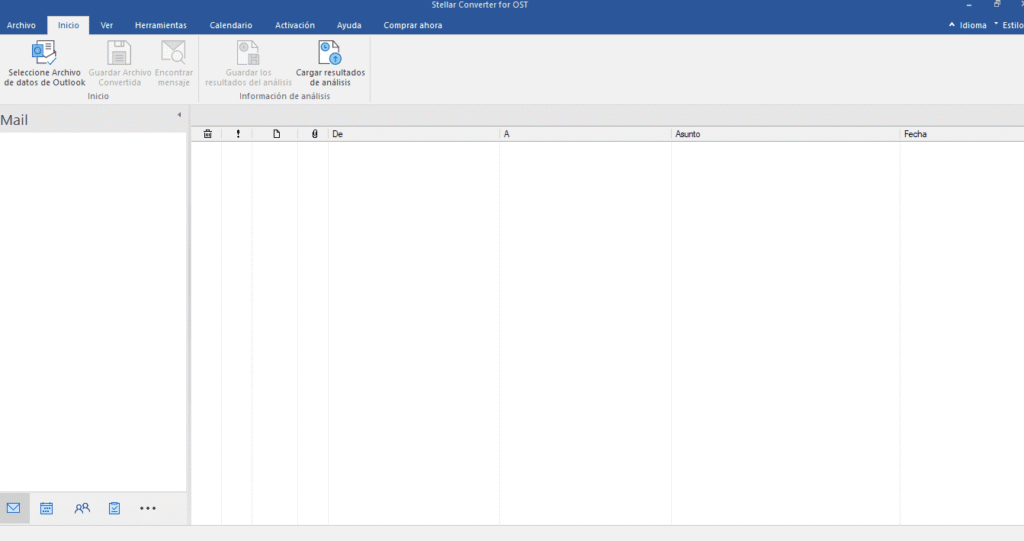1024x541 pixels.
Task: Click Cargar resultados de análisis
Action: [330, 63]
